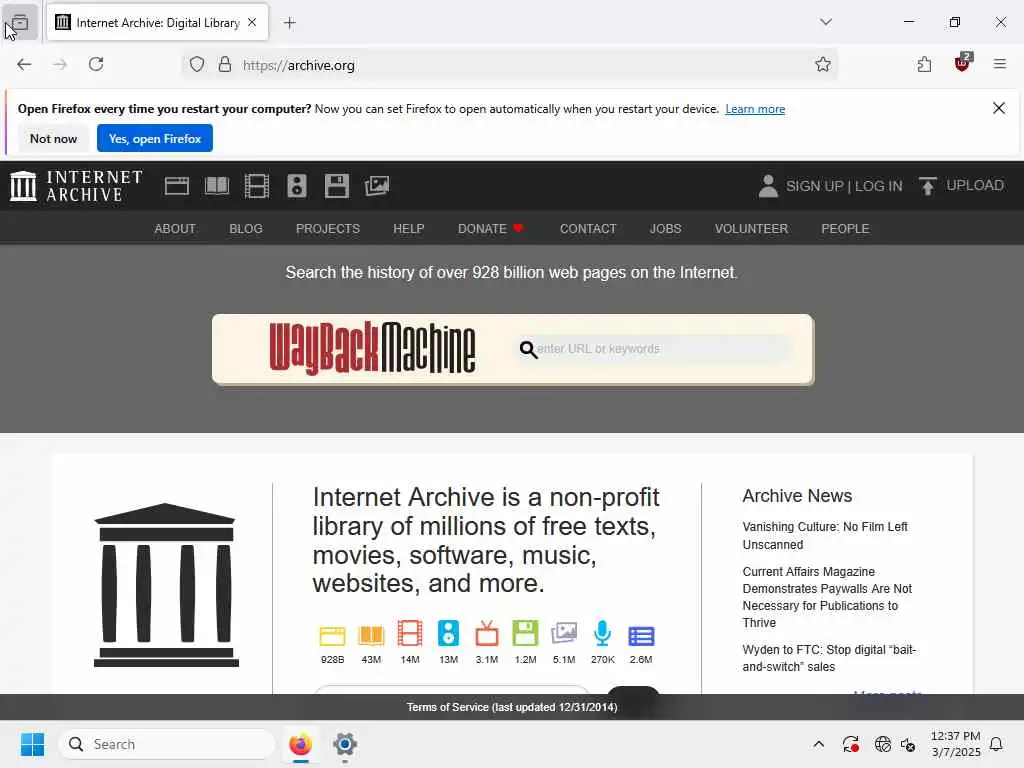Open Wyden to FTC bait-and-switch article

point(829,658)
